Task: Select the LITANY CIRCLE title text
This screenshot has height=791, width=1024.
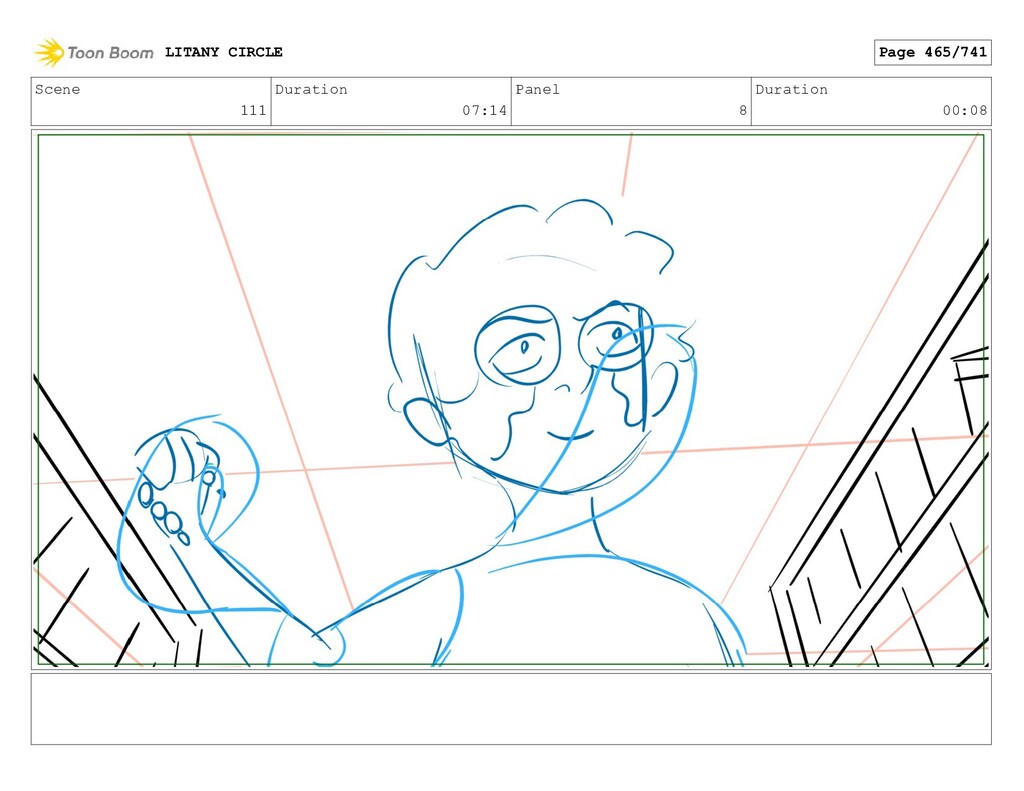Action: [x=223, y=52]
